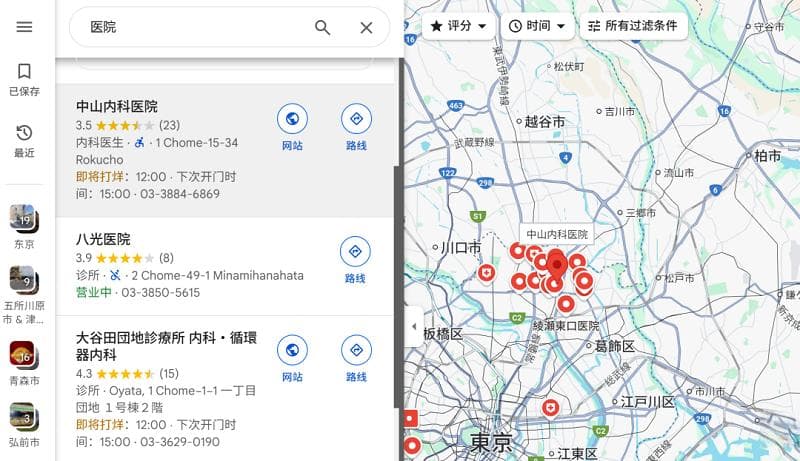The height and width of the screenshot is (461, 800).
Task: Get directions to 大谷田団地診療所
Action: pyautogui.click(x=356, y=359)
